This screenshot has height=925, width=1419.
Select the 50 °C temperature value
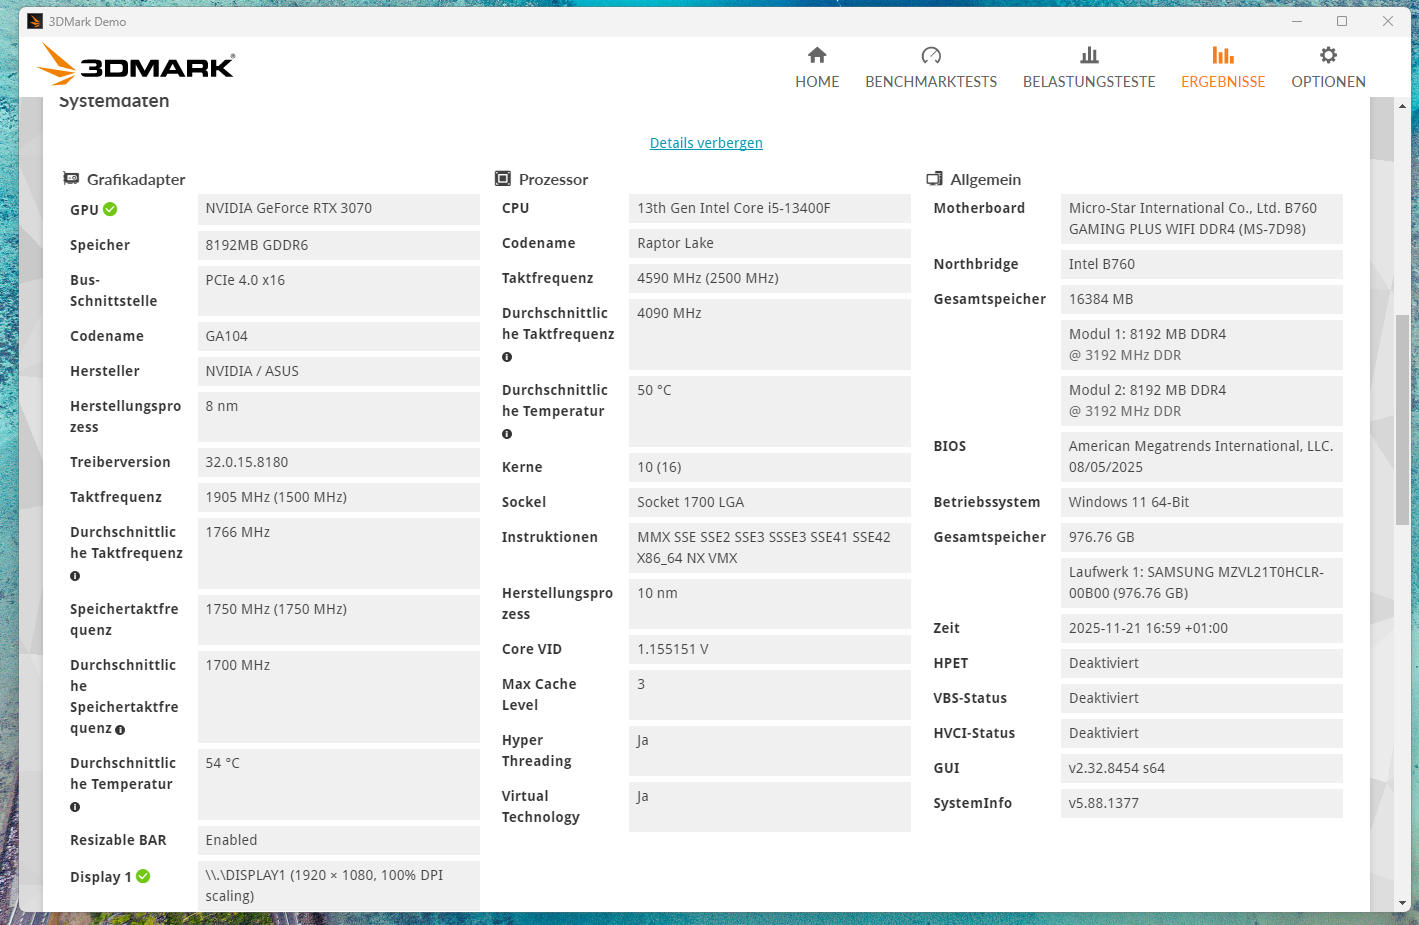tap(770, 411)
